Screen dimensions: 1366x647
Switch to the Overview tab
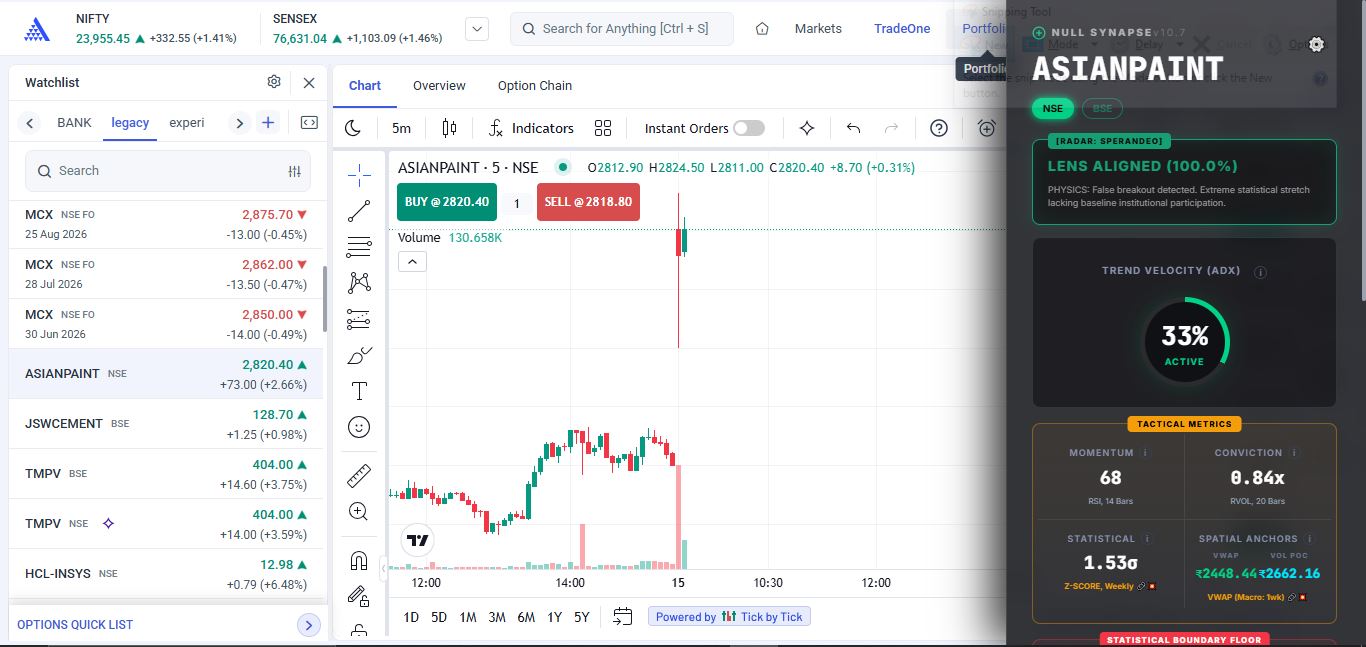pyautogui.click(x=439, y=85)
